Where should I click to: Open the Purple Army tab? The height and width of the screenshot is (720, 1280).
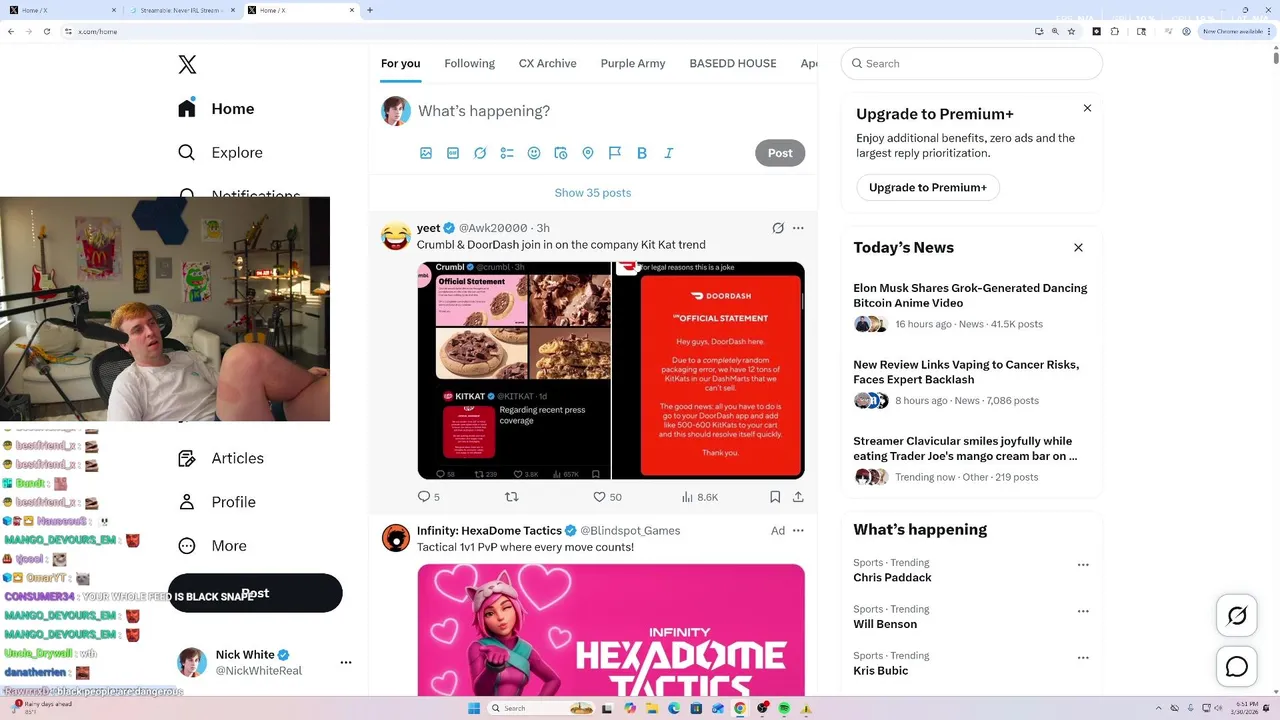click(x=633, y=63)
